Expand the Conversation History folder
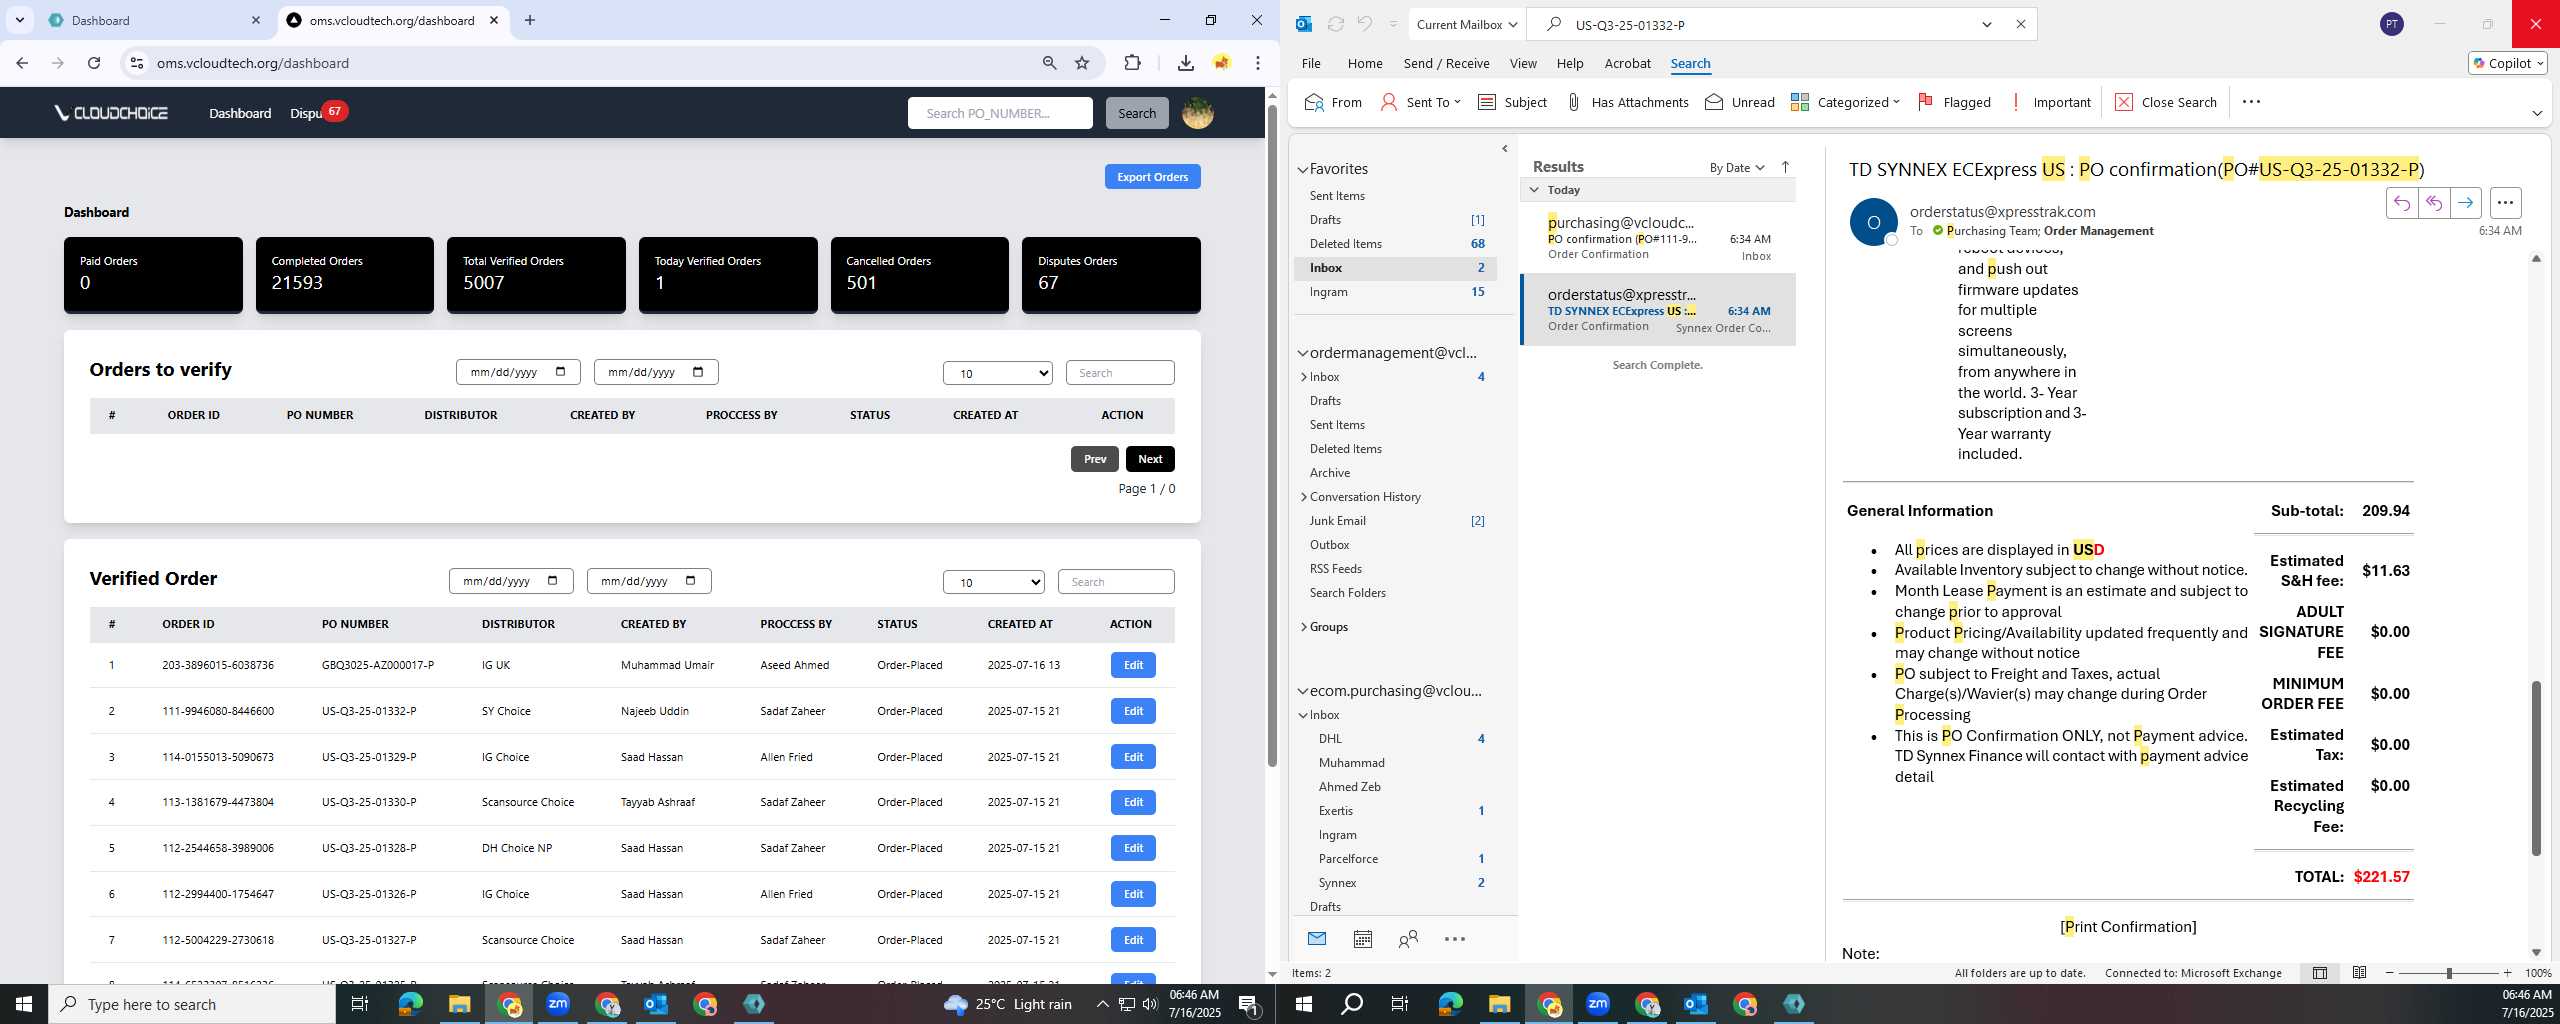The height and width of the screenshot is (1024, 2560). coord(1304,497)
